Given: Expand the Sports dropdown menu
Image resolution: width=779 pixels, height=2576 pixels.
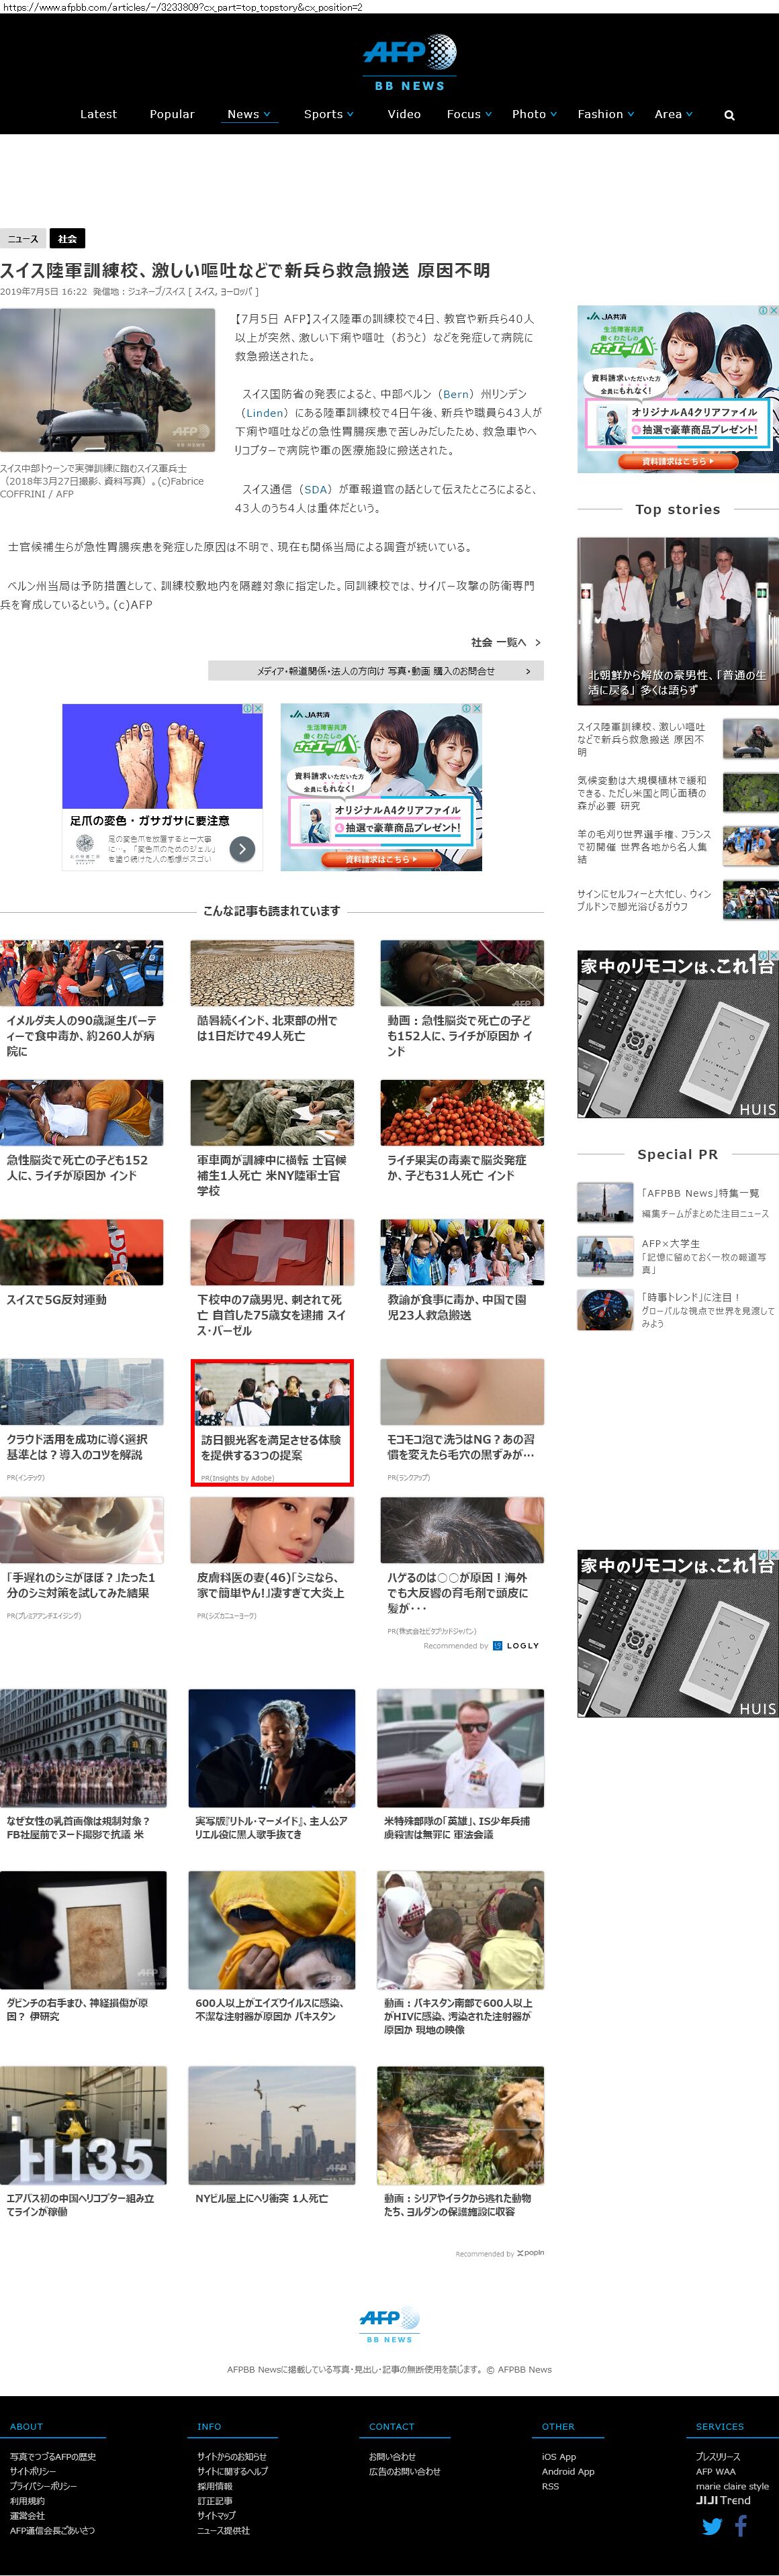Looking at the screenshot, I should (328, 115).
